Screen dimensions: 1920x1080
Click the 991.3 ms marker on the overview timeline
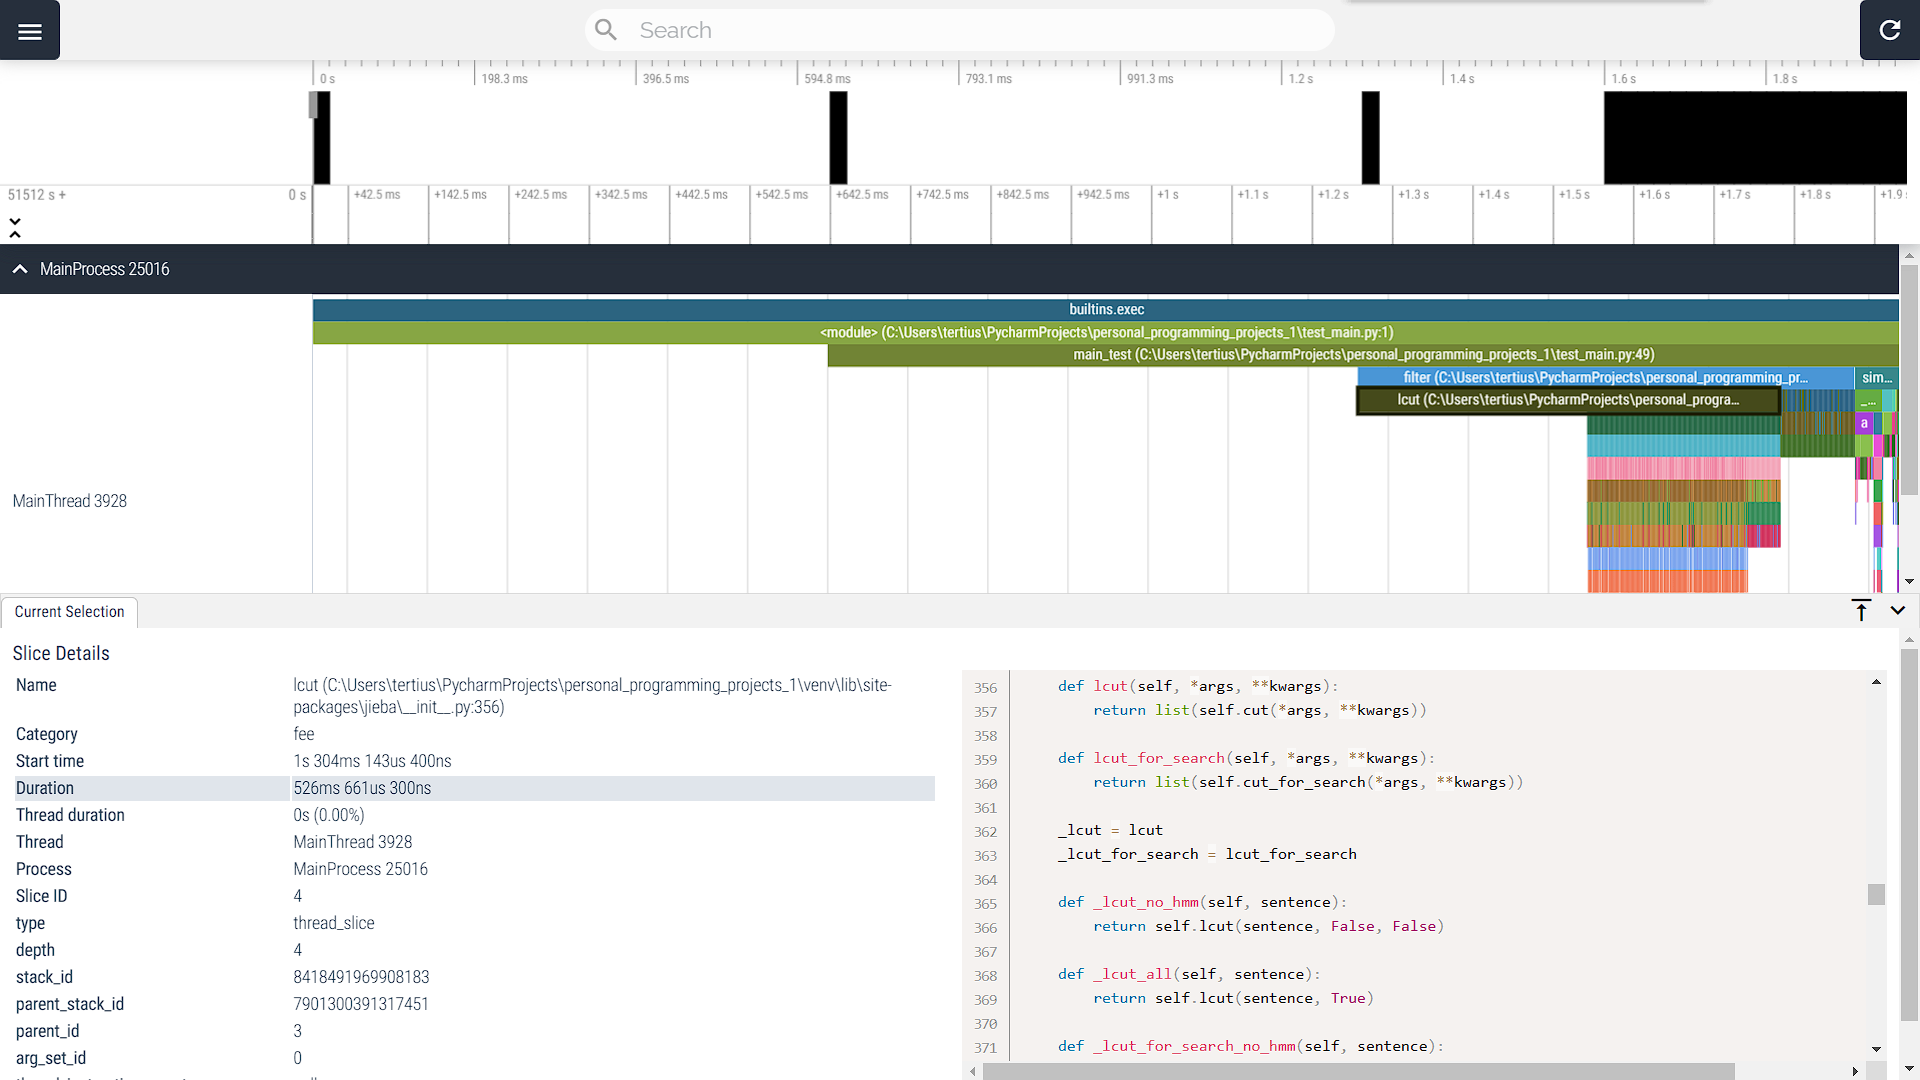tap(1149, 79)
